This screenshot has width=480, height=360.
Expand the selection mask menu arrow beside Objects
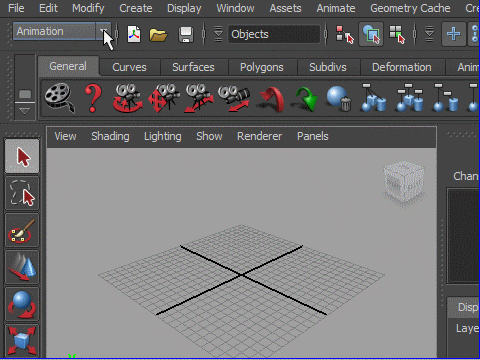(218, 34)
